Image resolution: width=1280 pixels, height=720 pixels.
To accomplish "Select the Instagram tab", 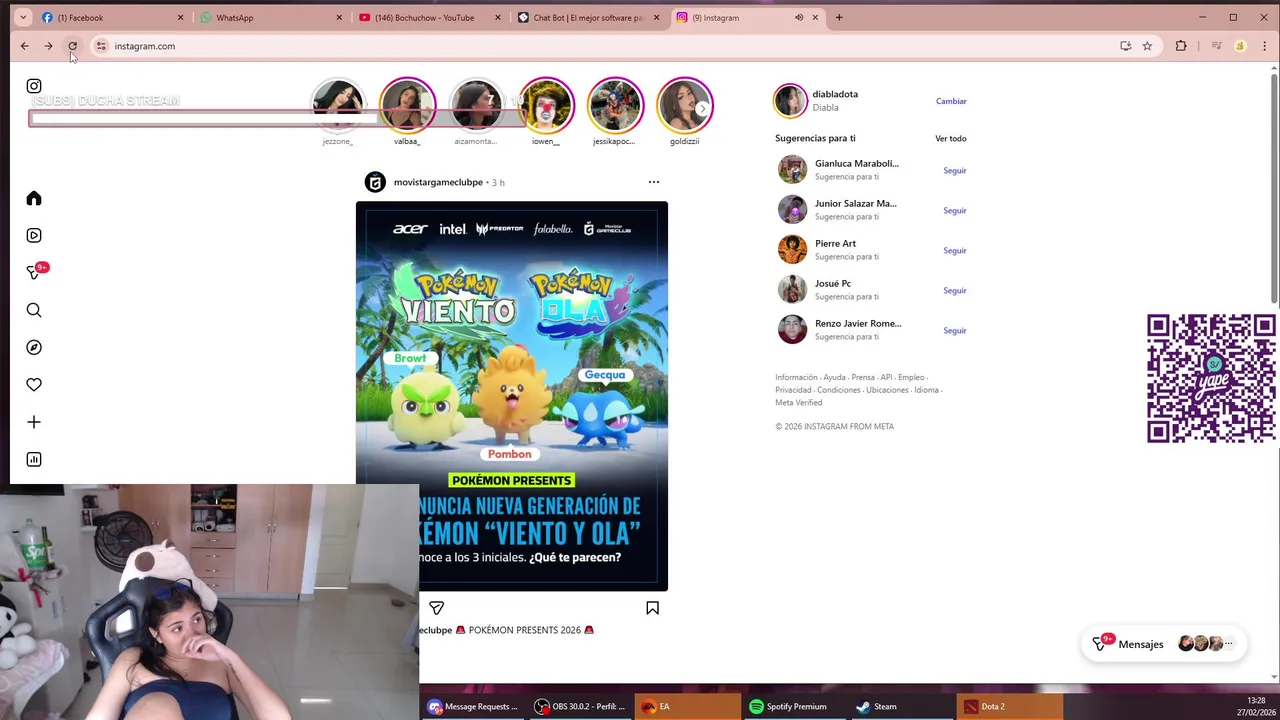I will click(x=747, y=17).
